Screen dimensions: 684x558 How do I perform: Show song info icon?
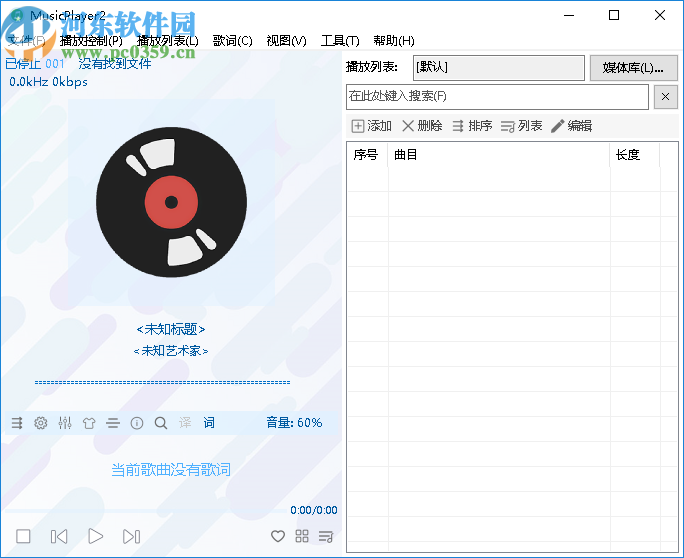point(137,423)
